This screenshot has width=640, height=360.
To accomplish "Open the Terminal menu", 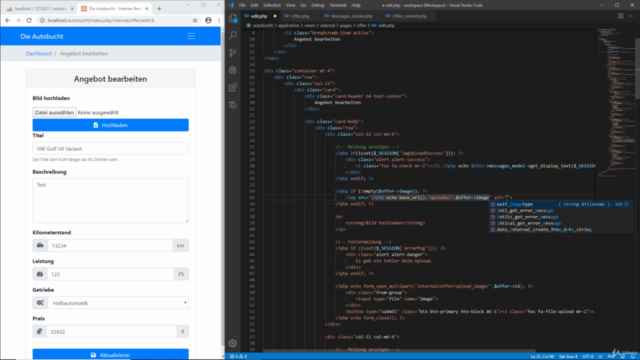I will coord(338,5).
